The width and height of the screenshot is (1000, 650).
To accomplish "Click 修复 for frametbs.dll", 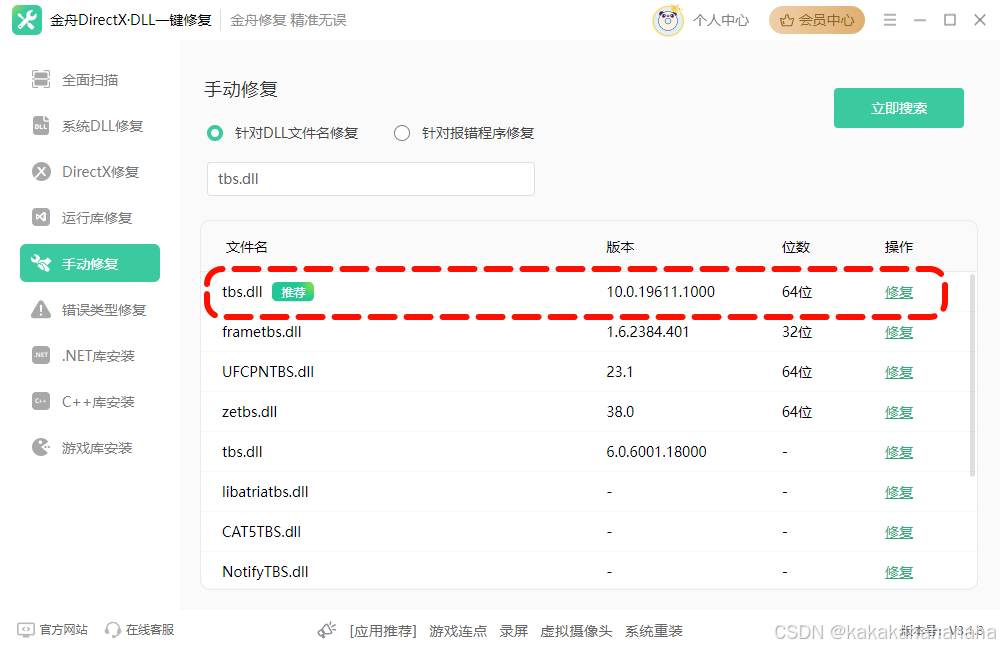I will coord(898,331).
